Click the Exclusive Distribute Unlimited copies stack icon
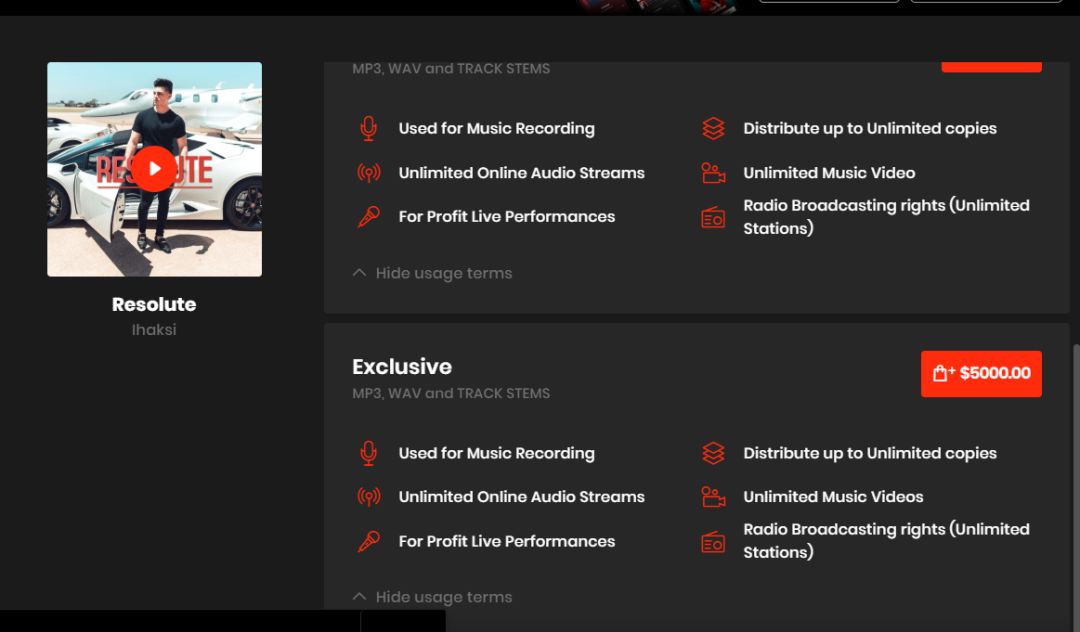1080x632 pixels. pos(713,453)
